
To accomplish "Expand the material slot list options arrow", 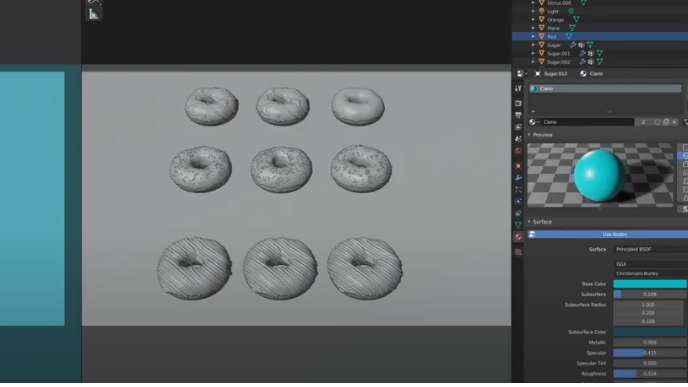I will tap(533, 111).
